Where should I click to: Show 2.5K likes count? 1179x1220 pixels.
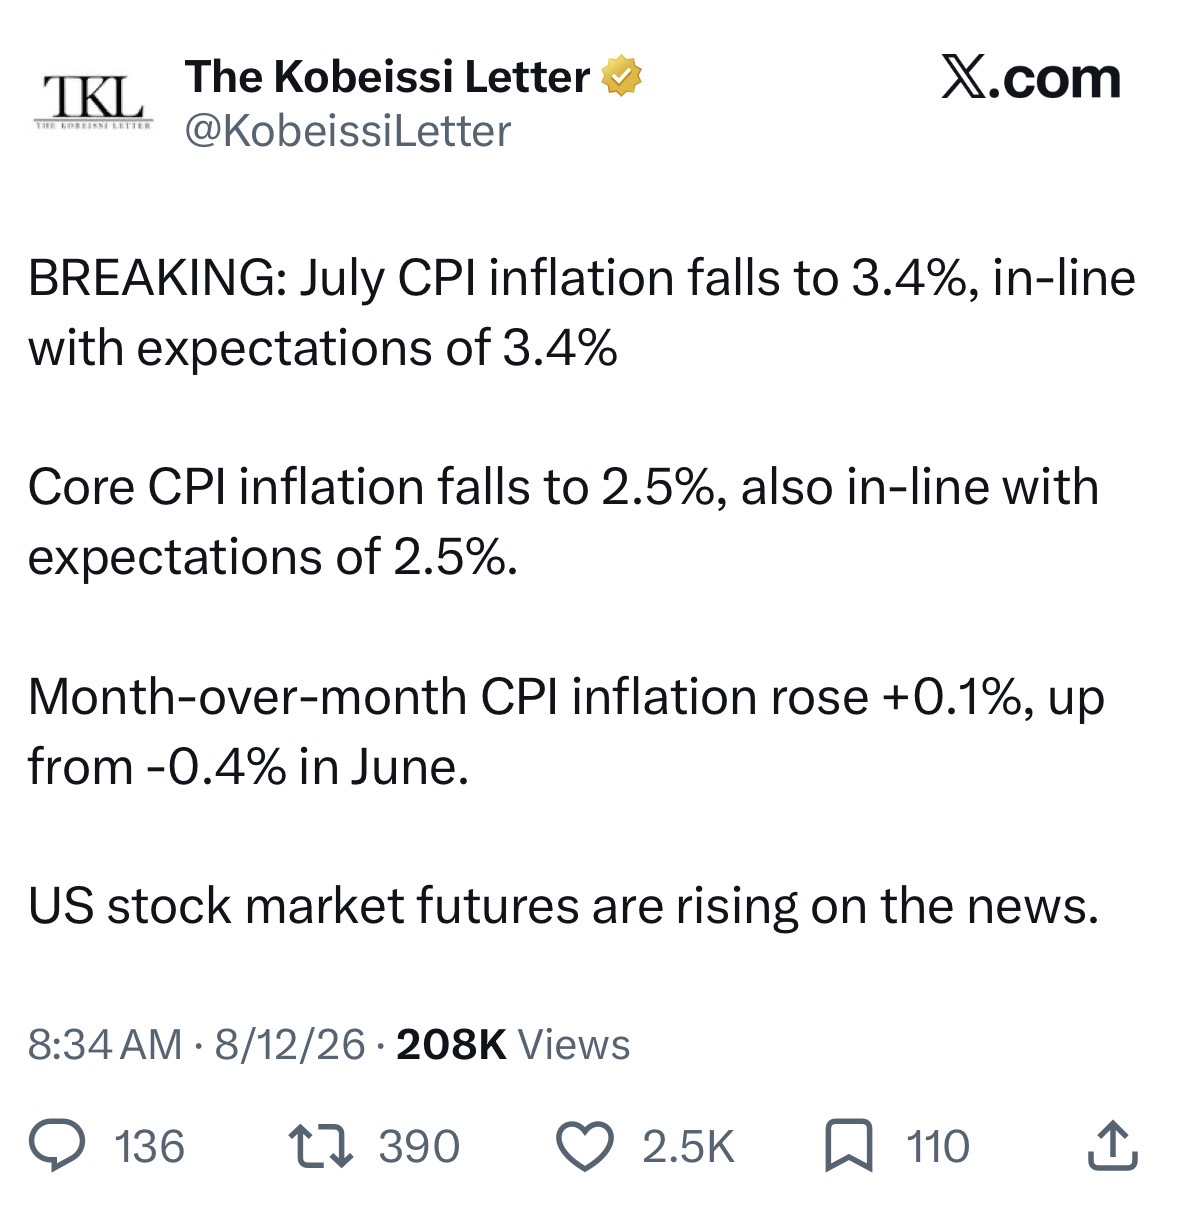[x=688, y=1147]
